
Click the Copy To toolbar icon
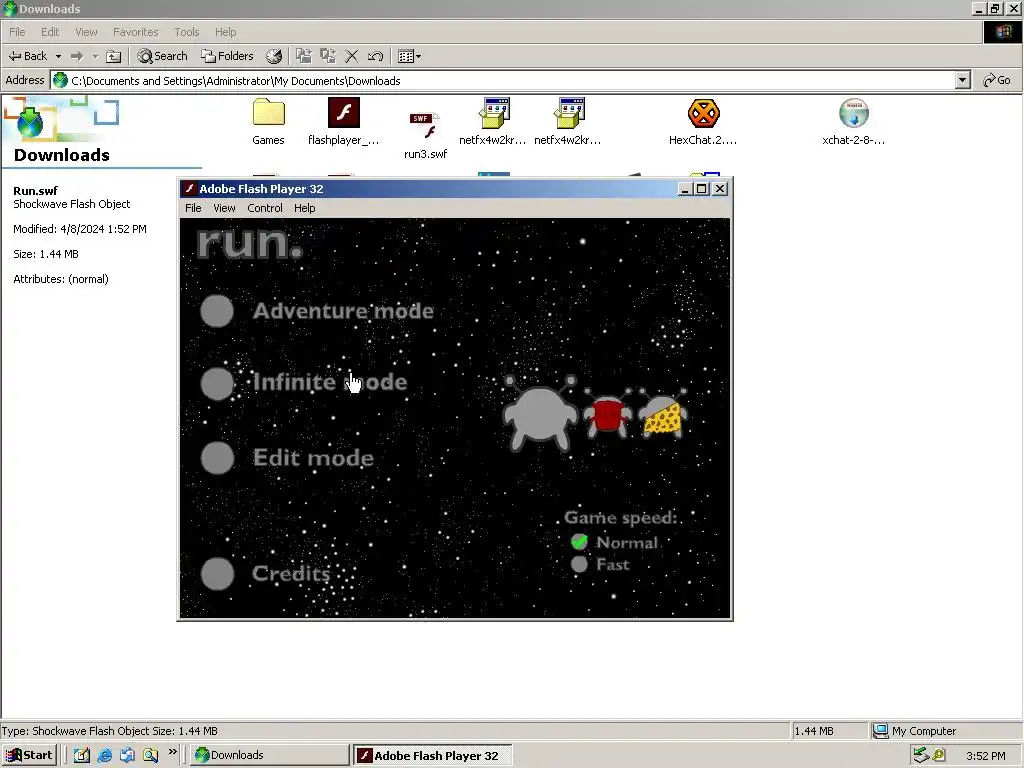click(328, 56)
